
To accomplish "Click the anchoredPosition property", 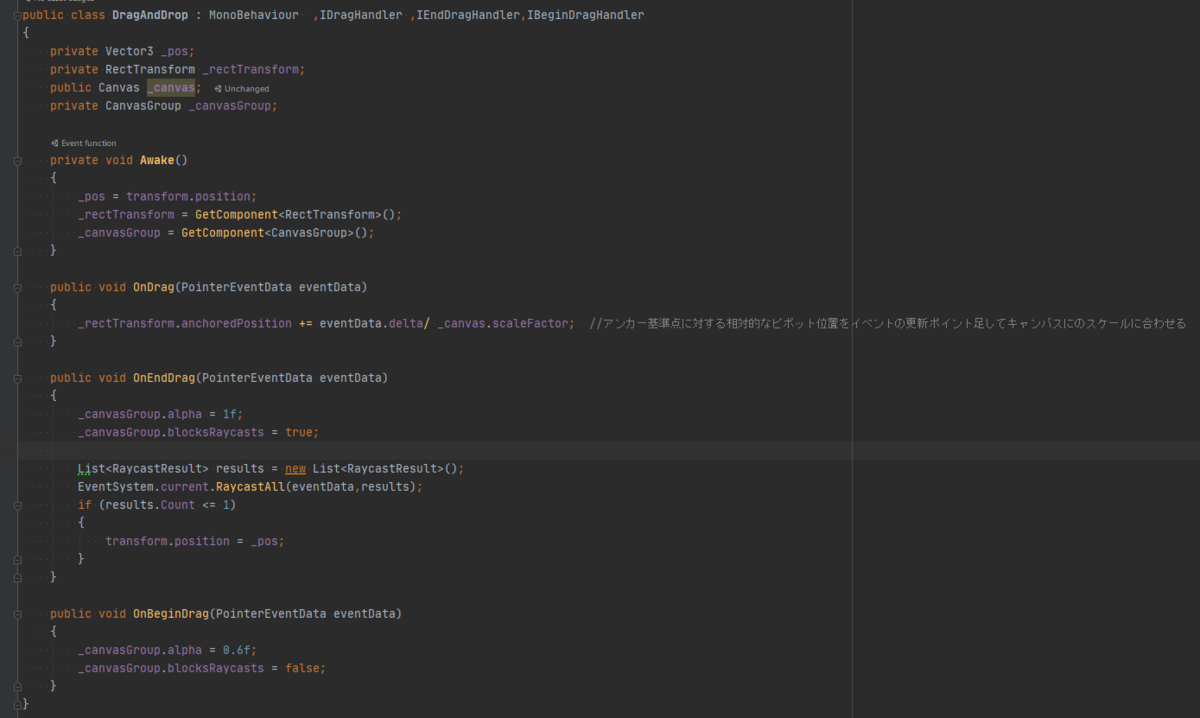I will pos(237,324).
